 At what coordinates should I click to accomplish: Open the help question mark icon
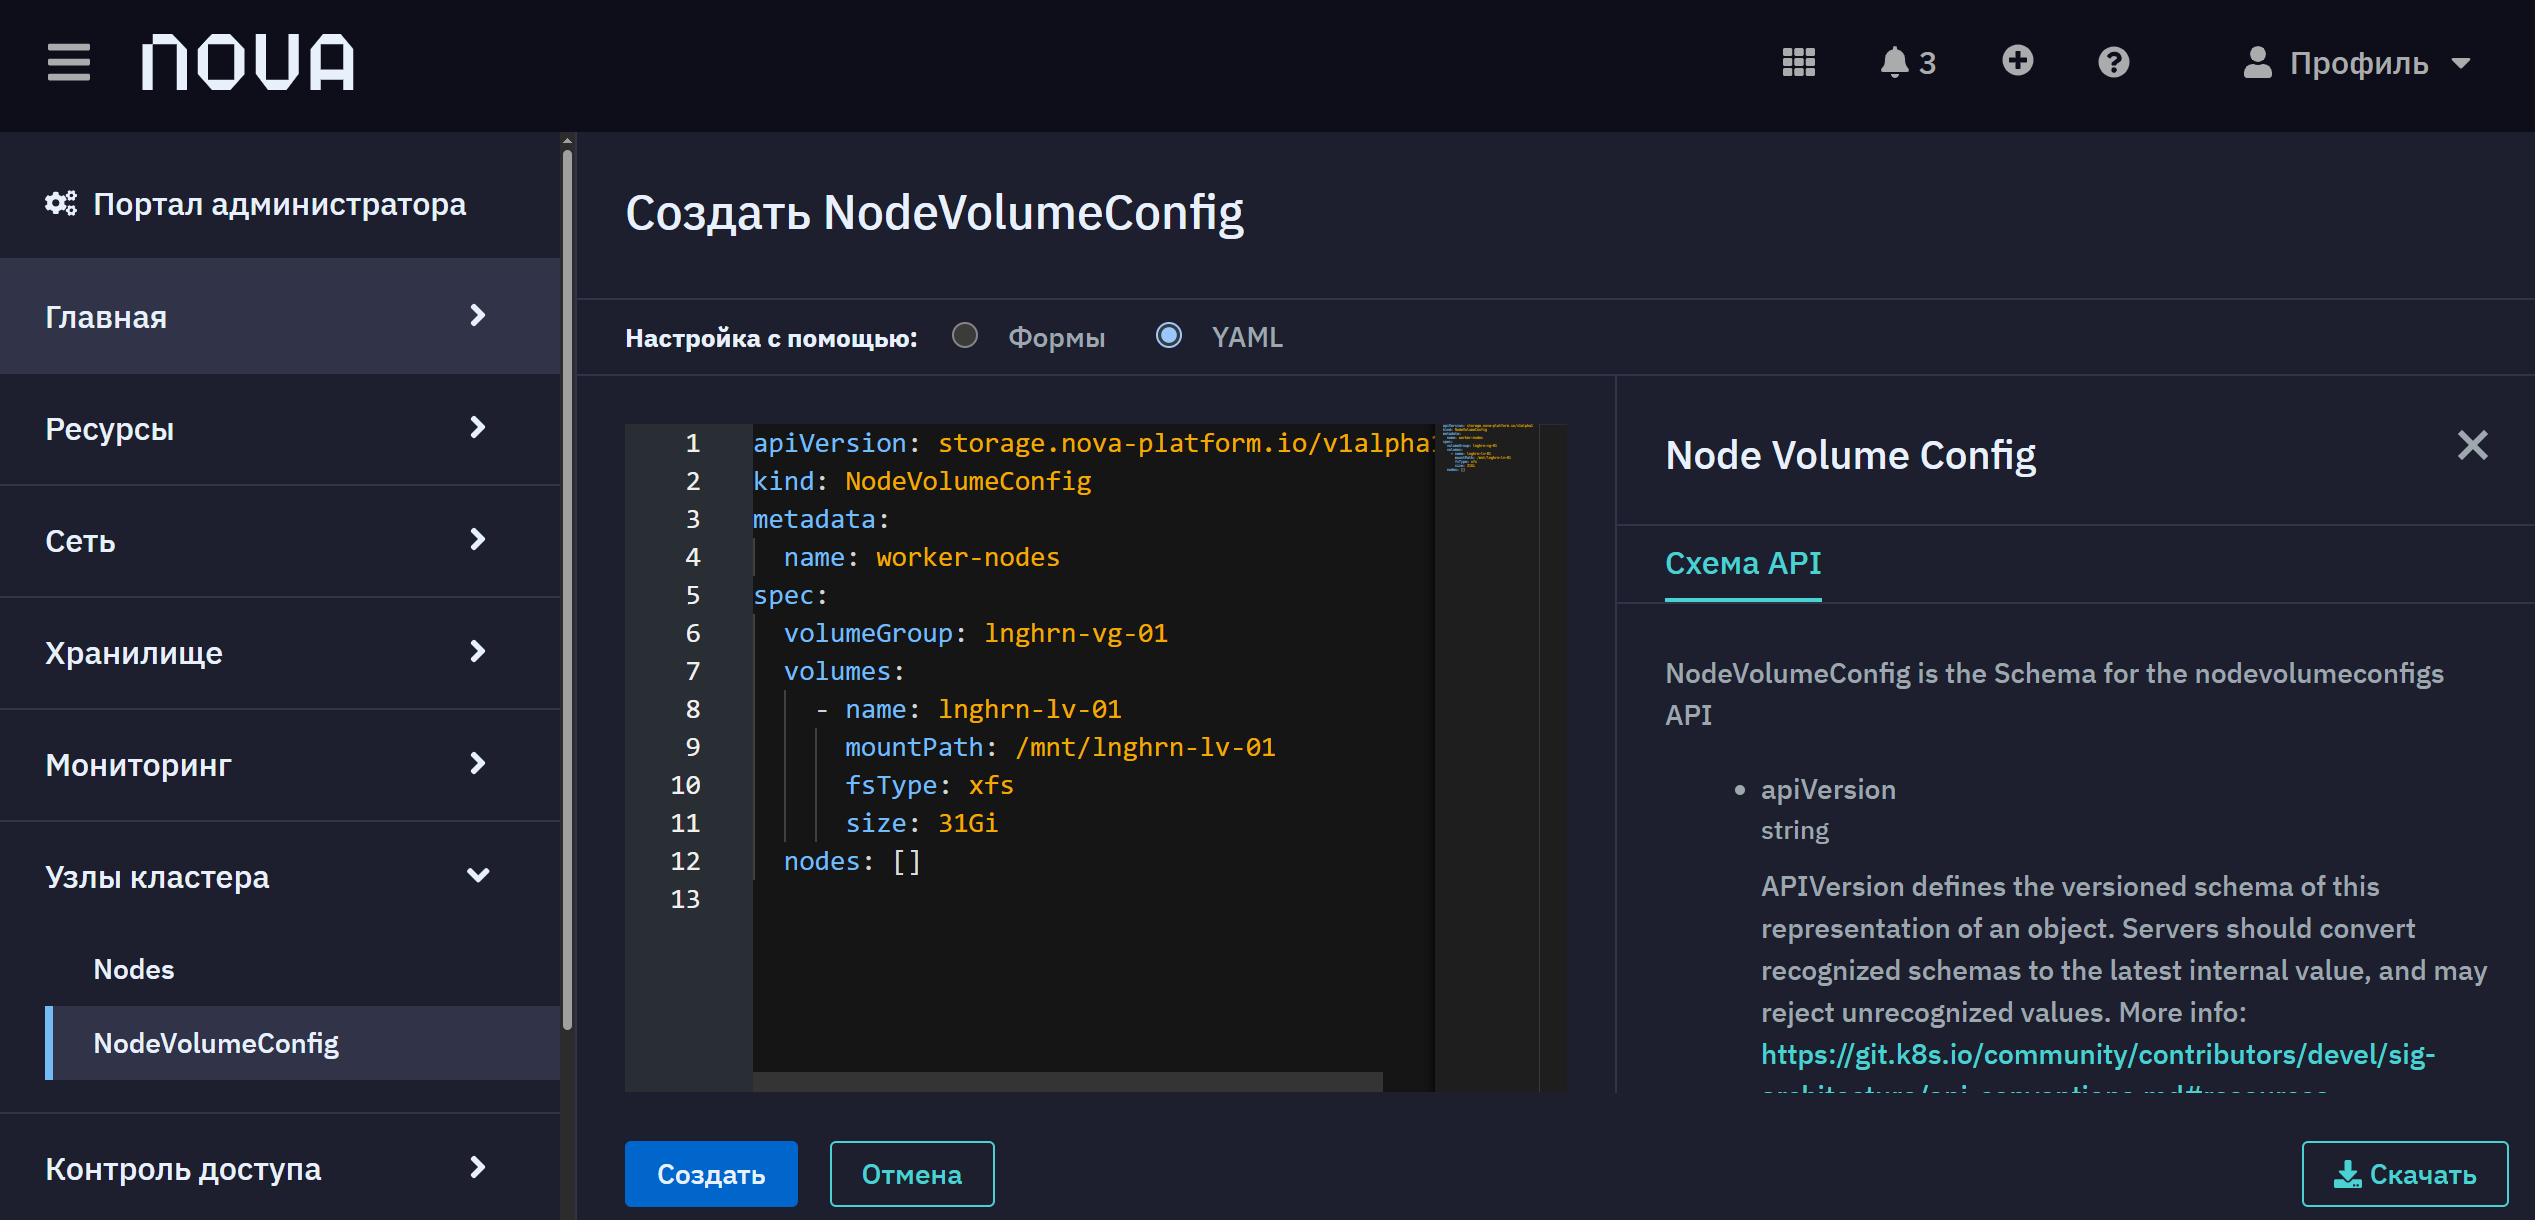click(x=2113, y=62)
